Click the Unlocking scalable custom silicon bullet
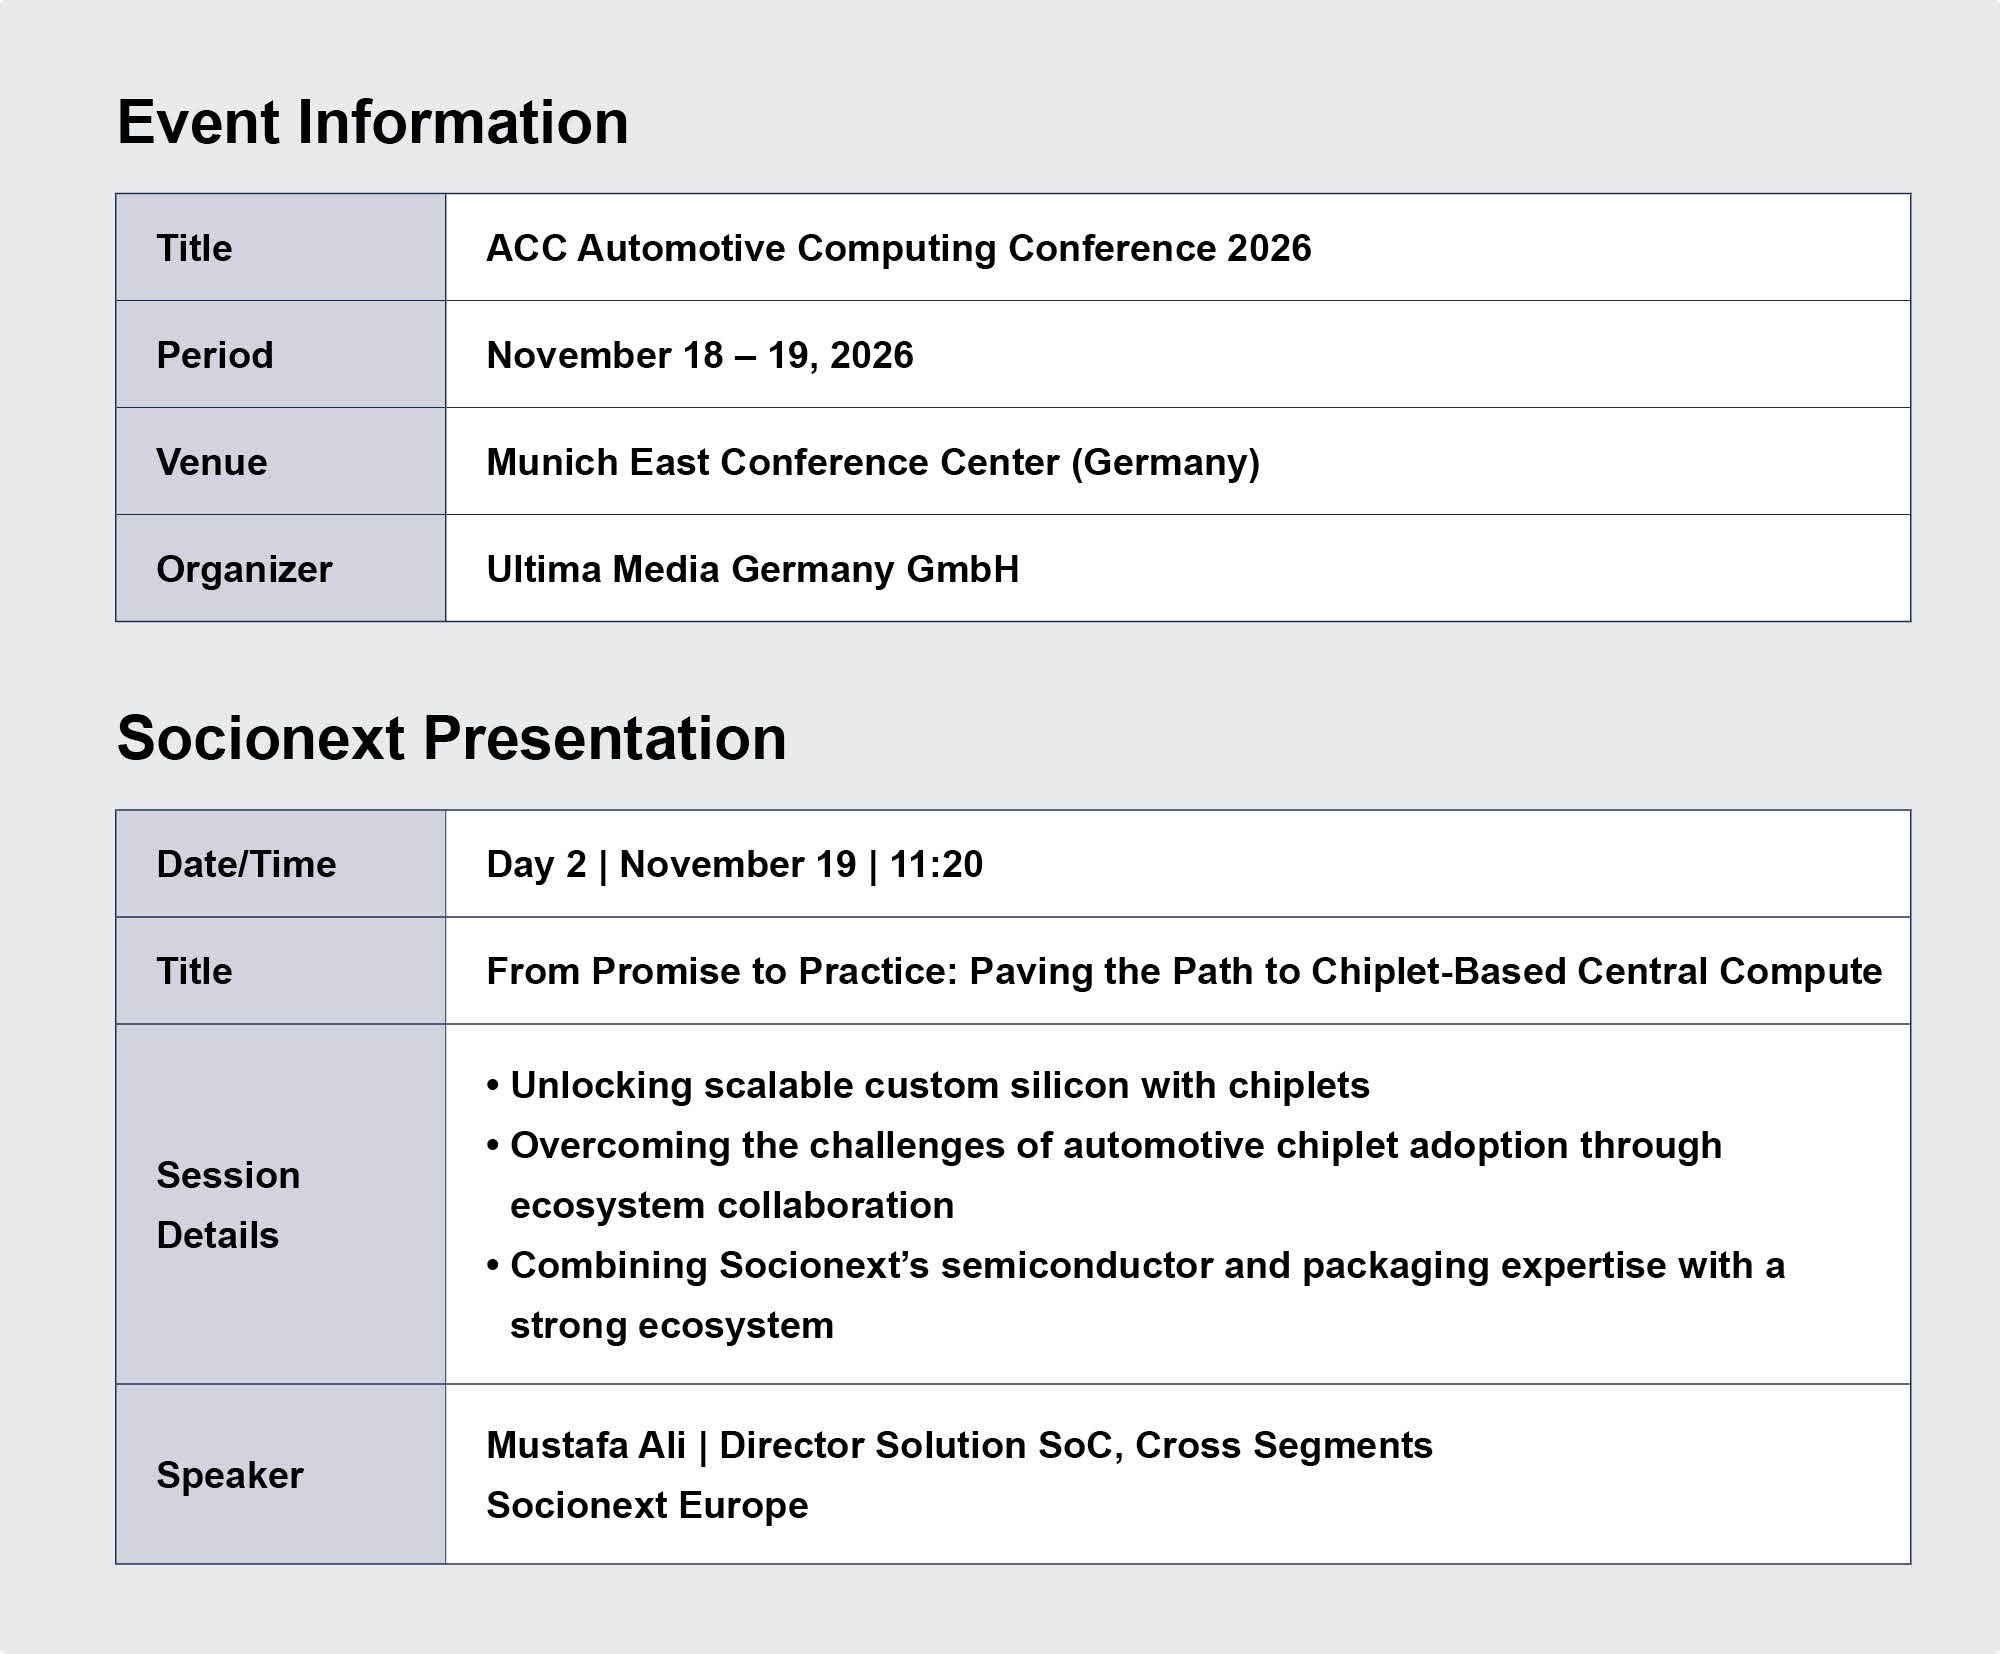The height and width of the screenshot is (1654, 2000). pos(928,1085)
